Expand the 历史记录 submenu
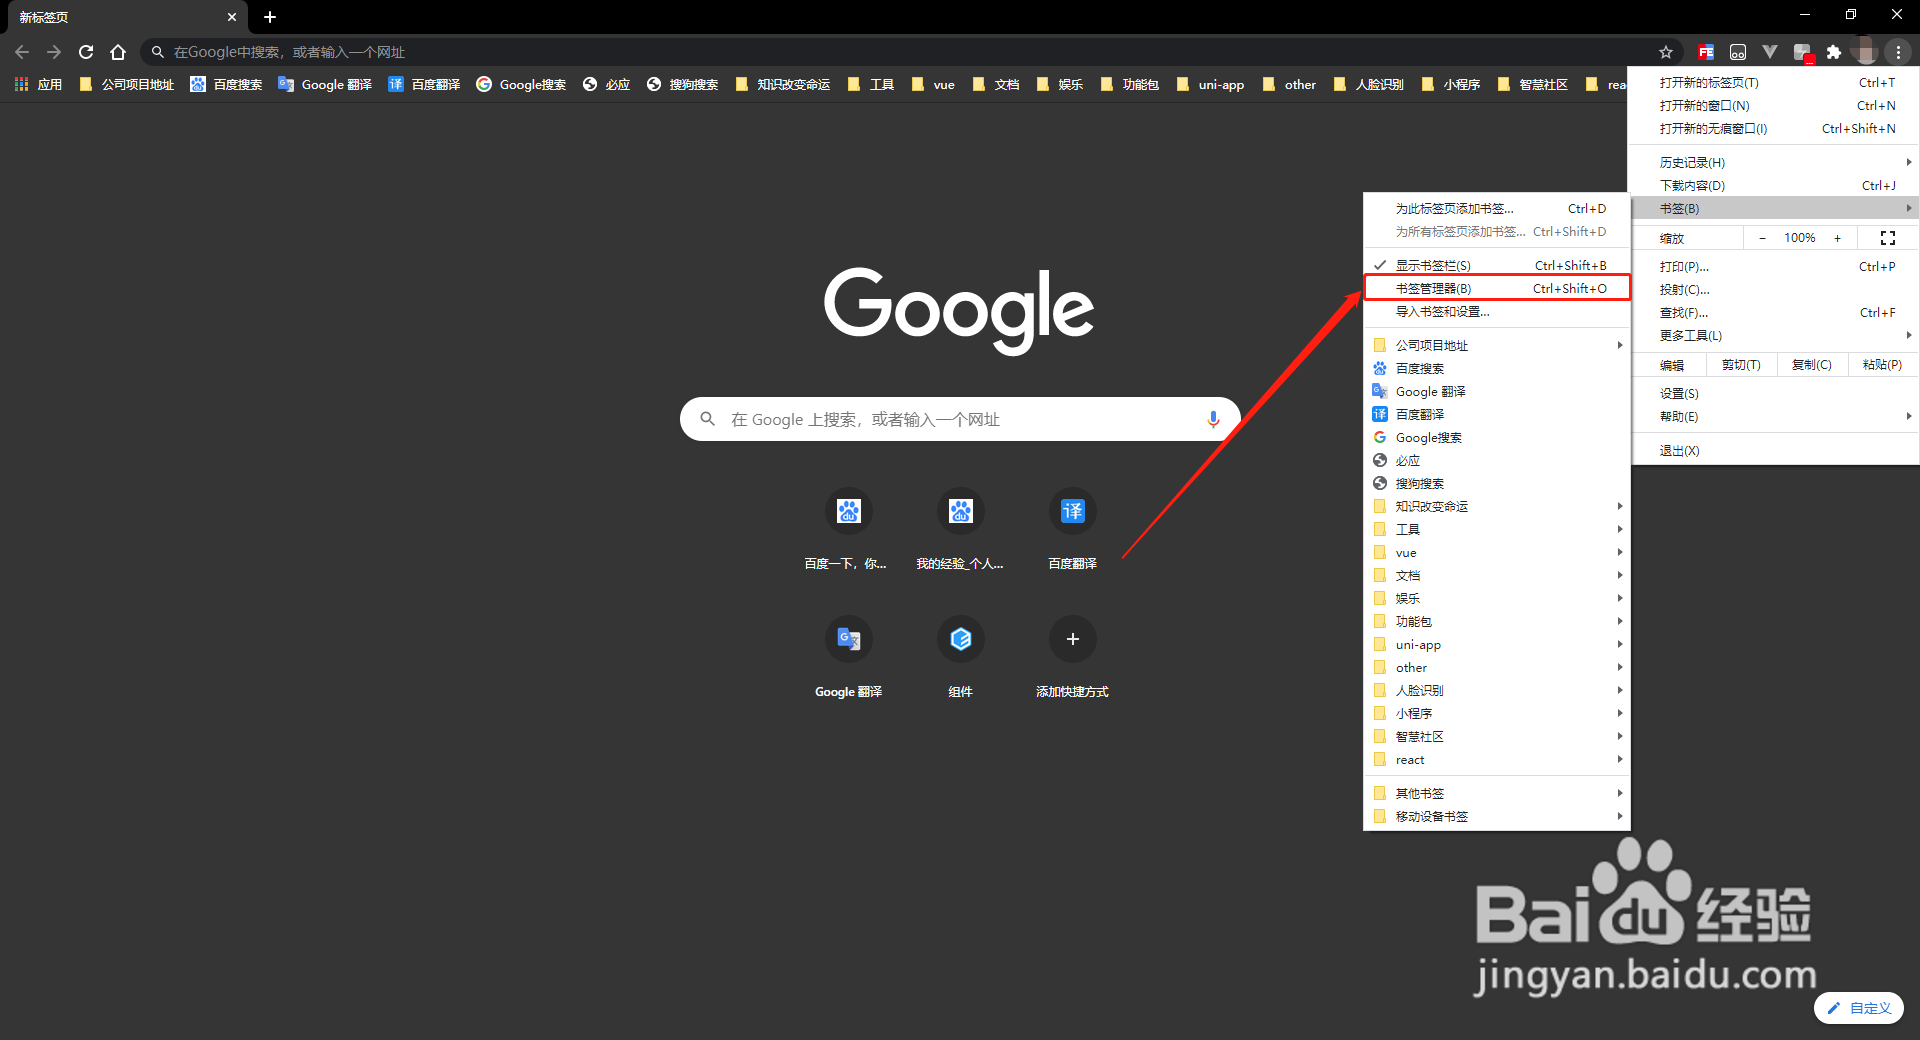 [1775, 162]
